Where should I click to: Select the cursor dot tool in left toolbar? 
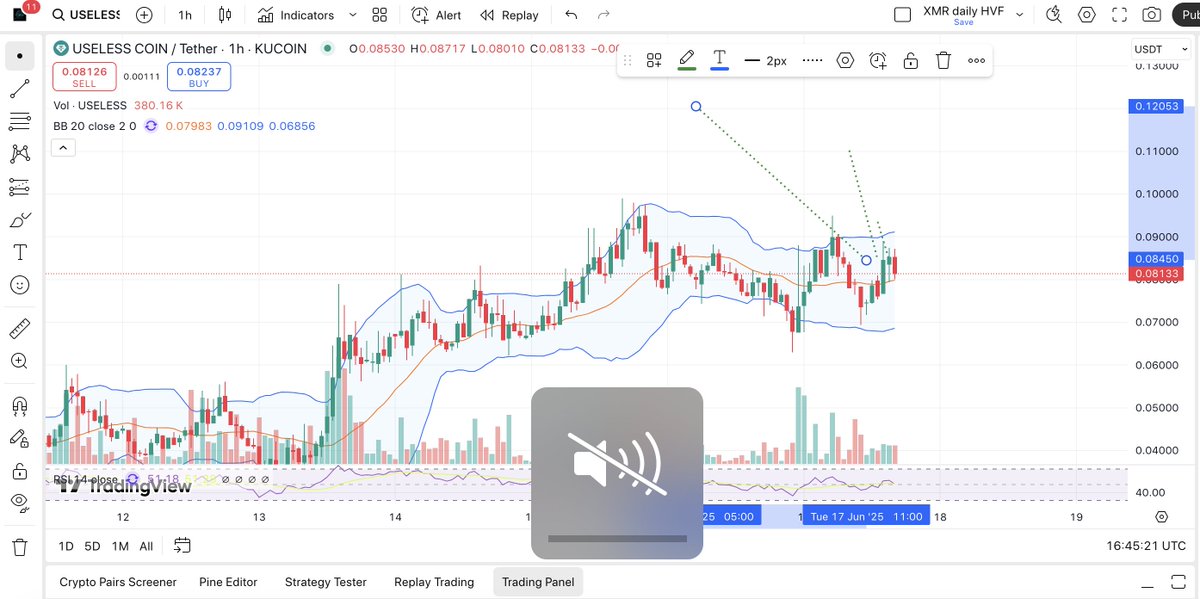click(x=19, y=55)
